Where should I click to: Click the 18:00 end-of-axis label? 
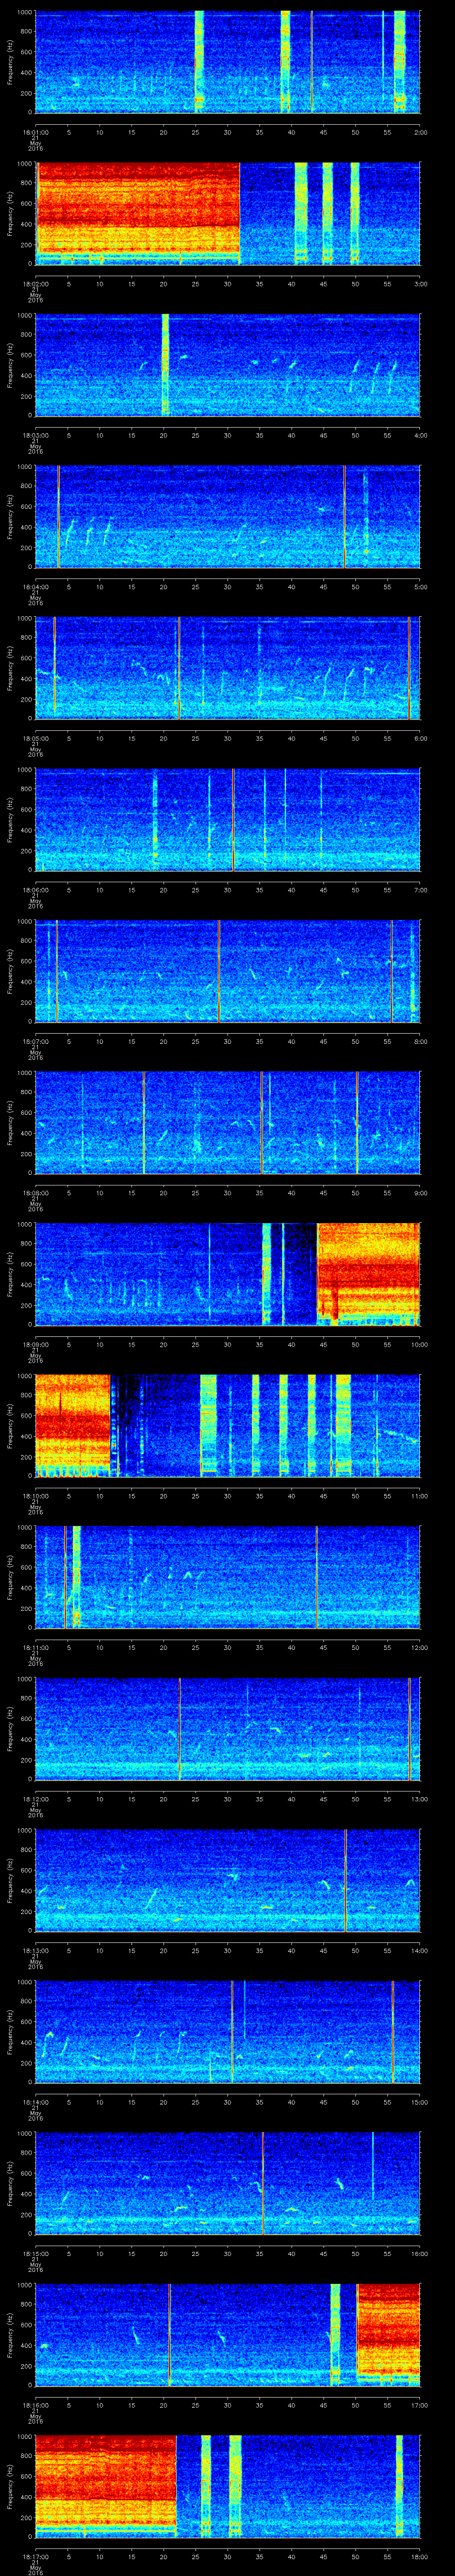click(x=419, y=2556)
